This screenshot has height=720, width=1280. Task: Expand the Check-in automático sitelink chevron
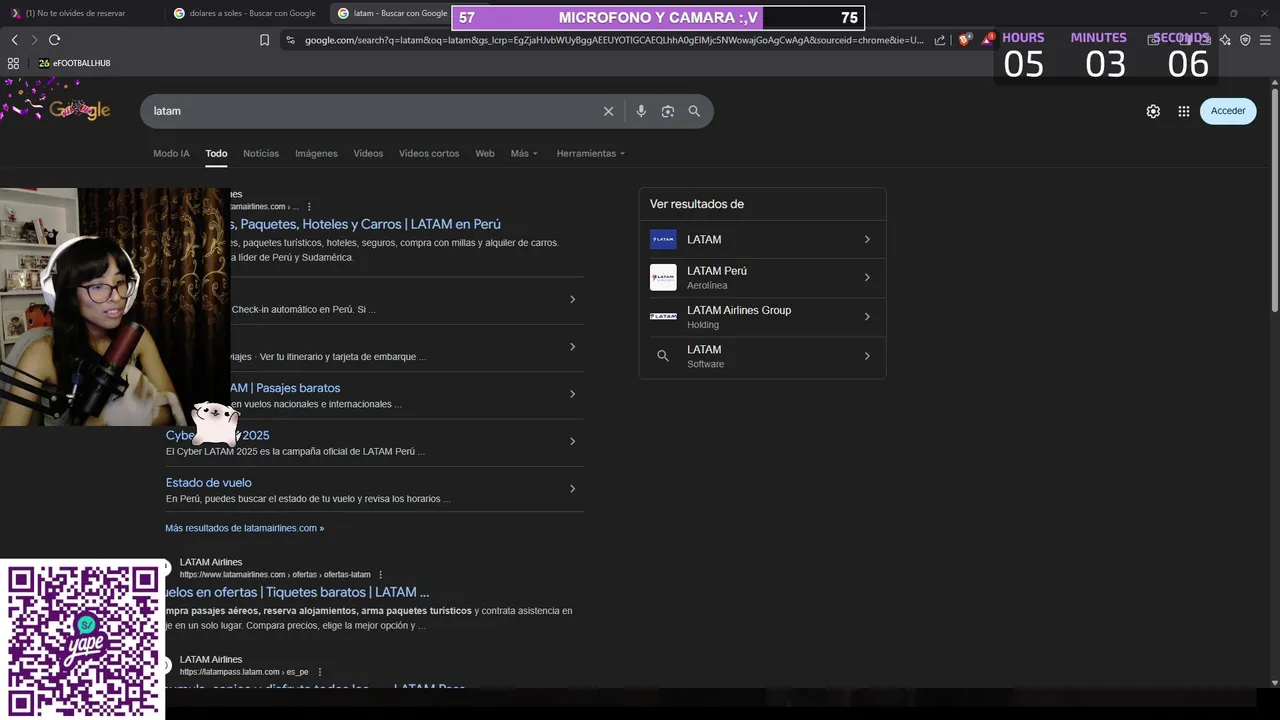[572, 299]
